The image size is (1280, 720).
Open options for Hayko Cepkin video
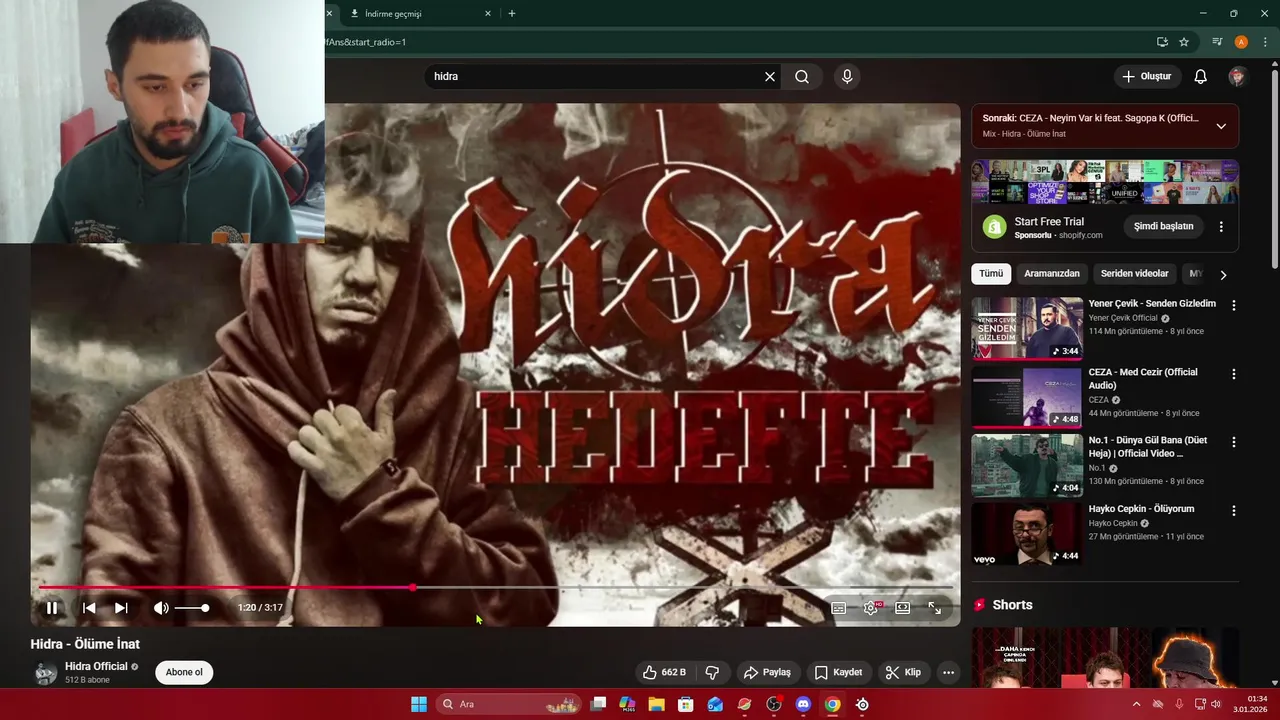(1233, 510)
